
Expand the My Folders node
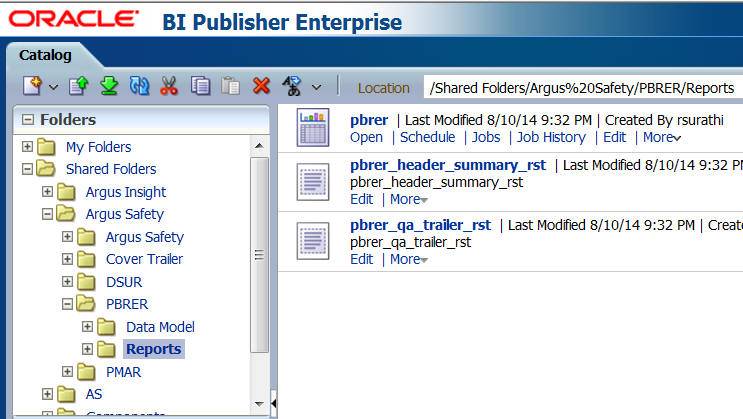pyautogui.click(x=27, y=146)
